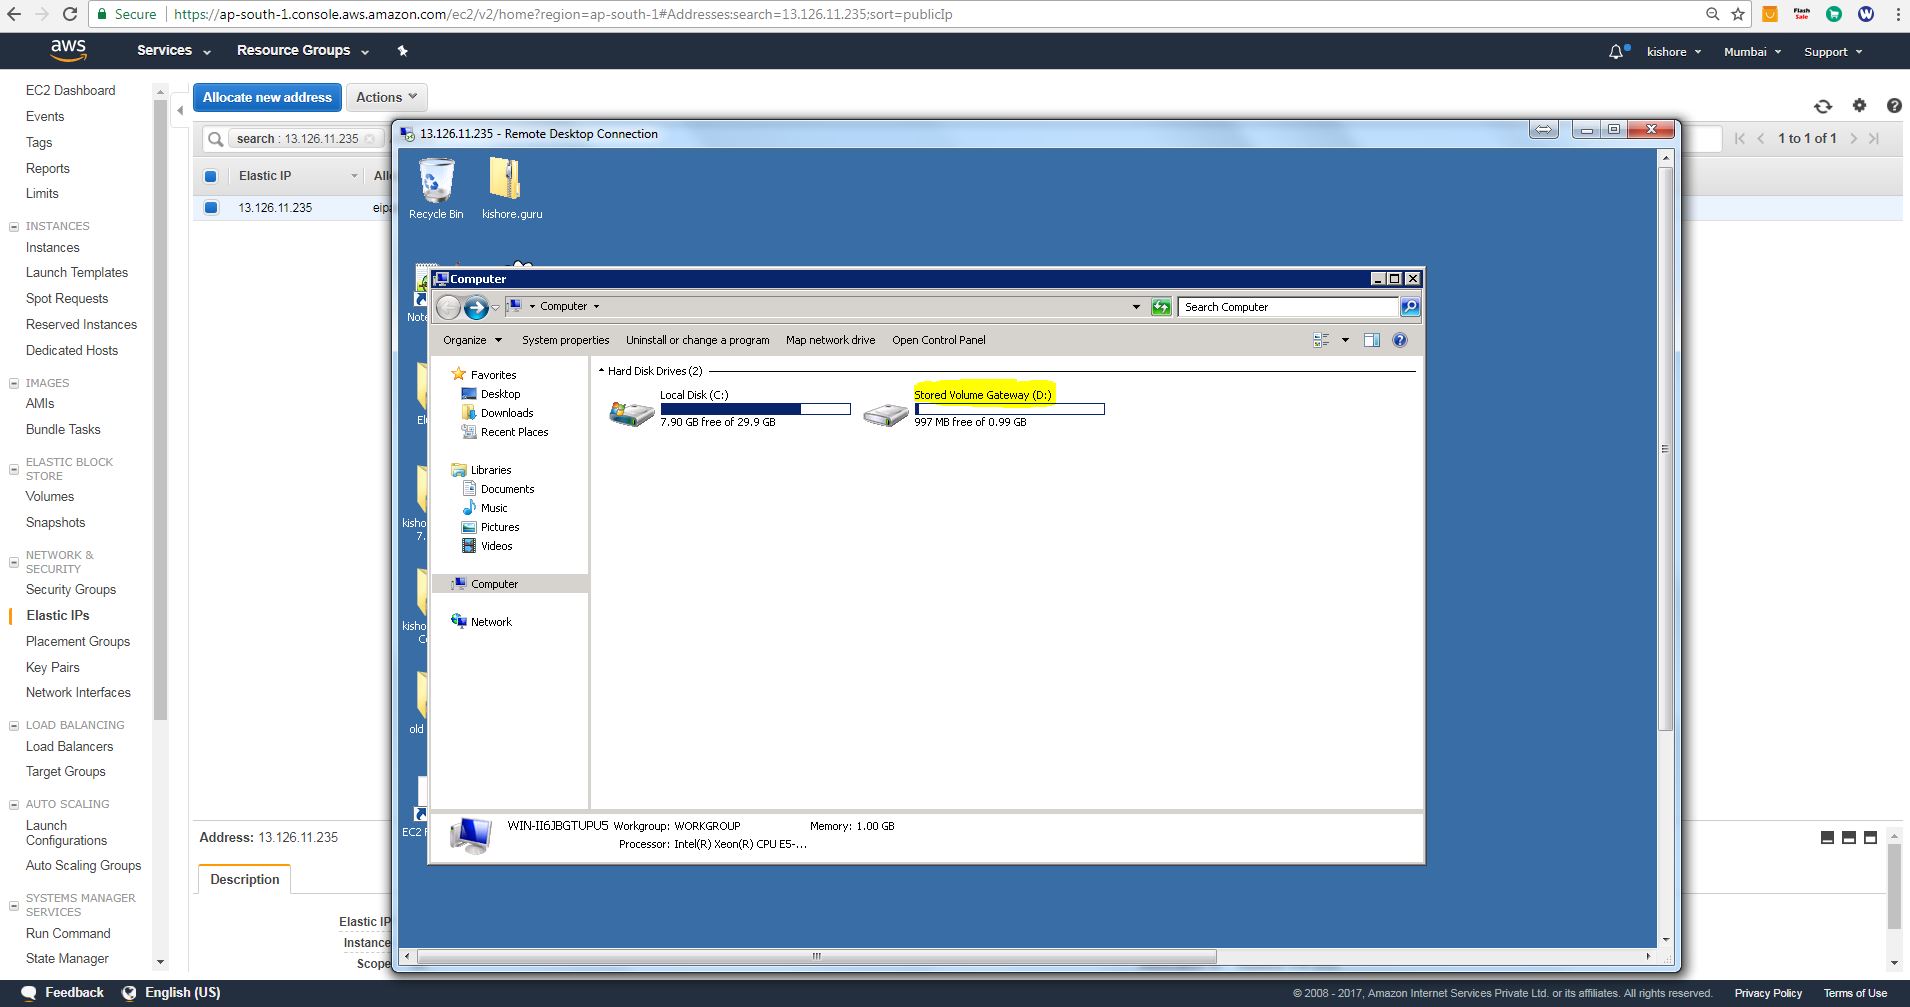Open the Organize dropdown in Explorer

click(472, 340)
